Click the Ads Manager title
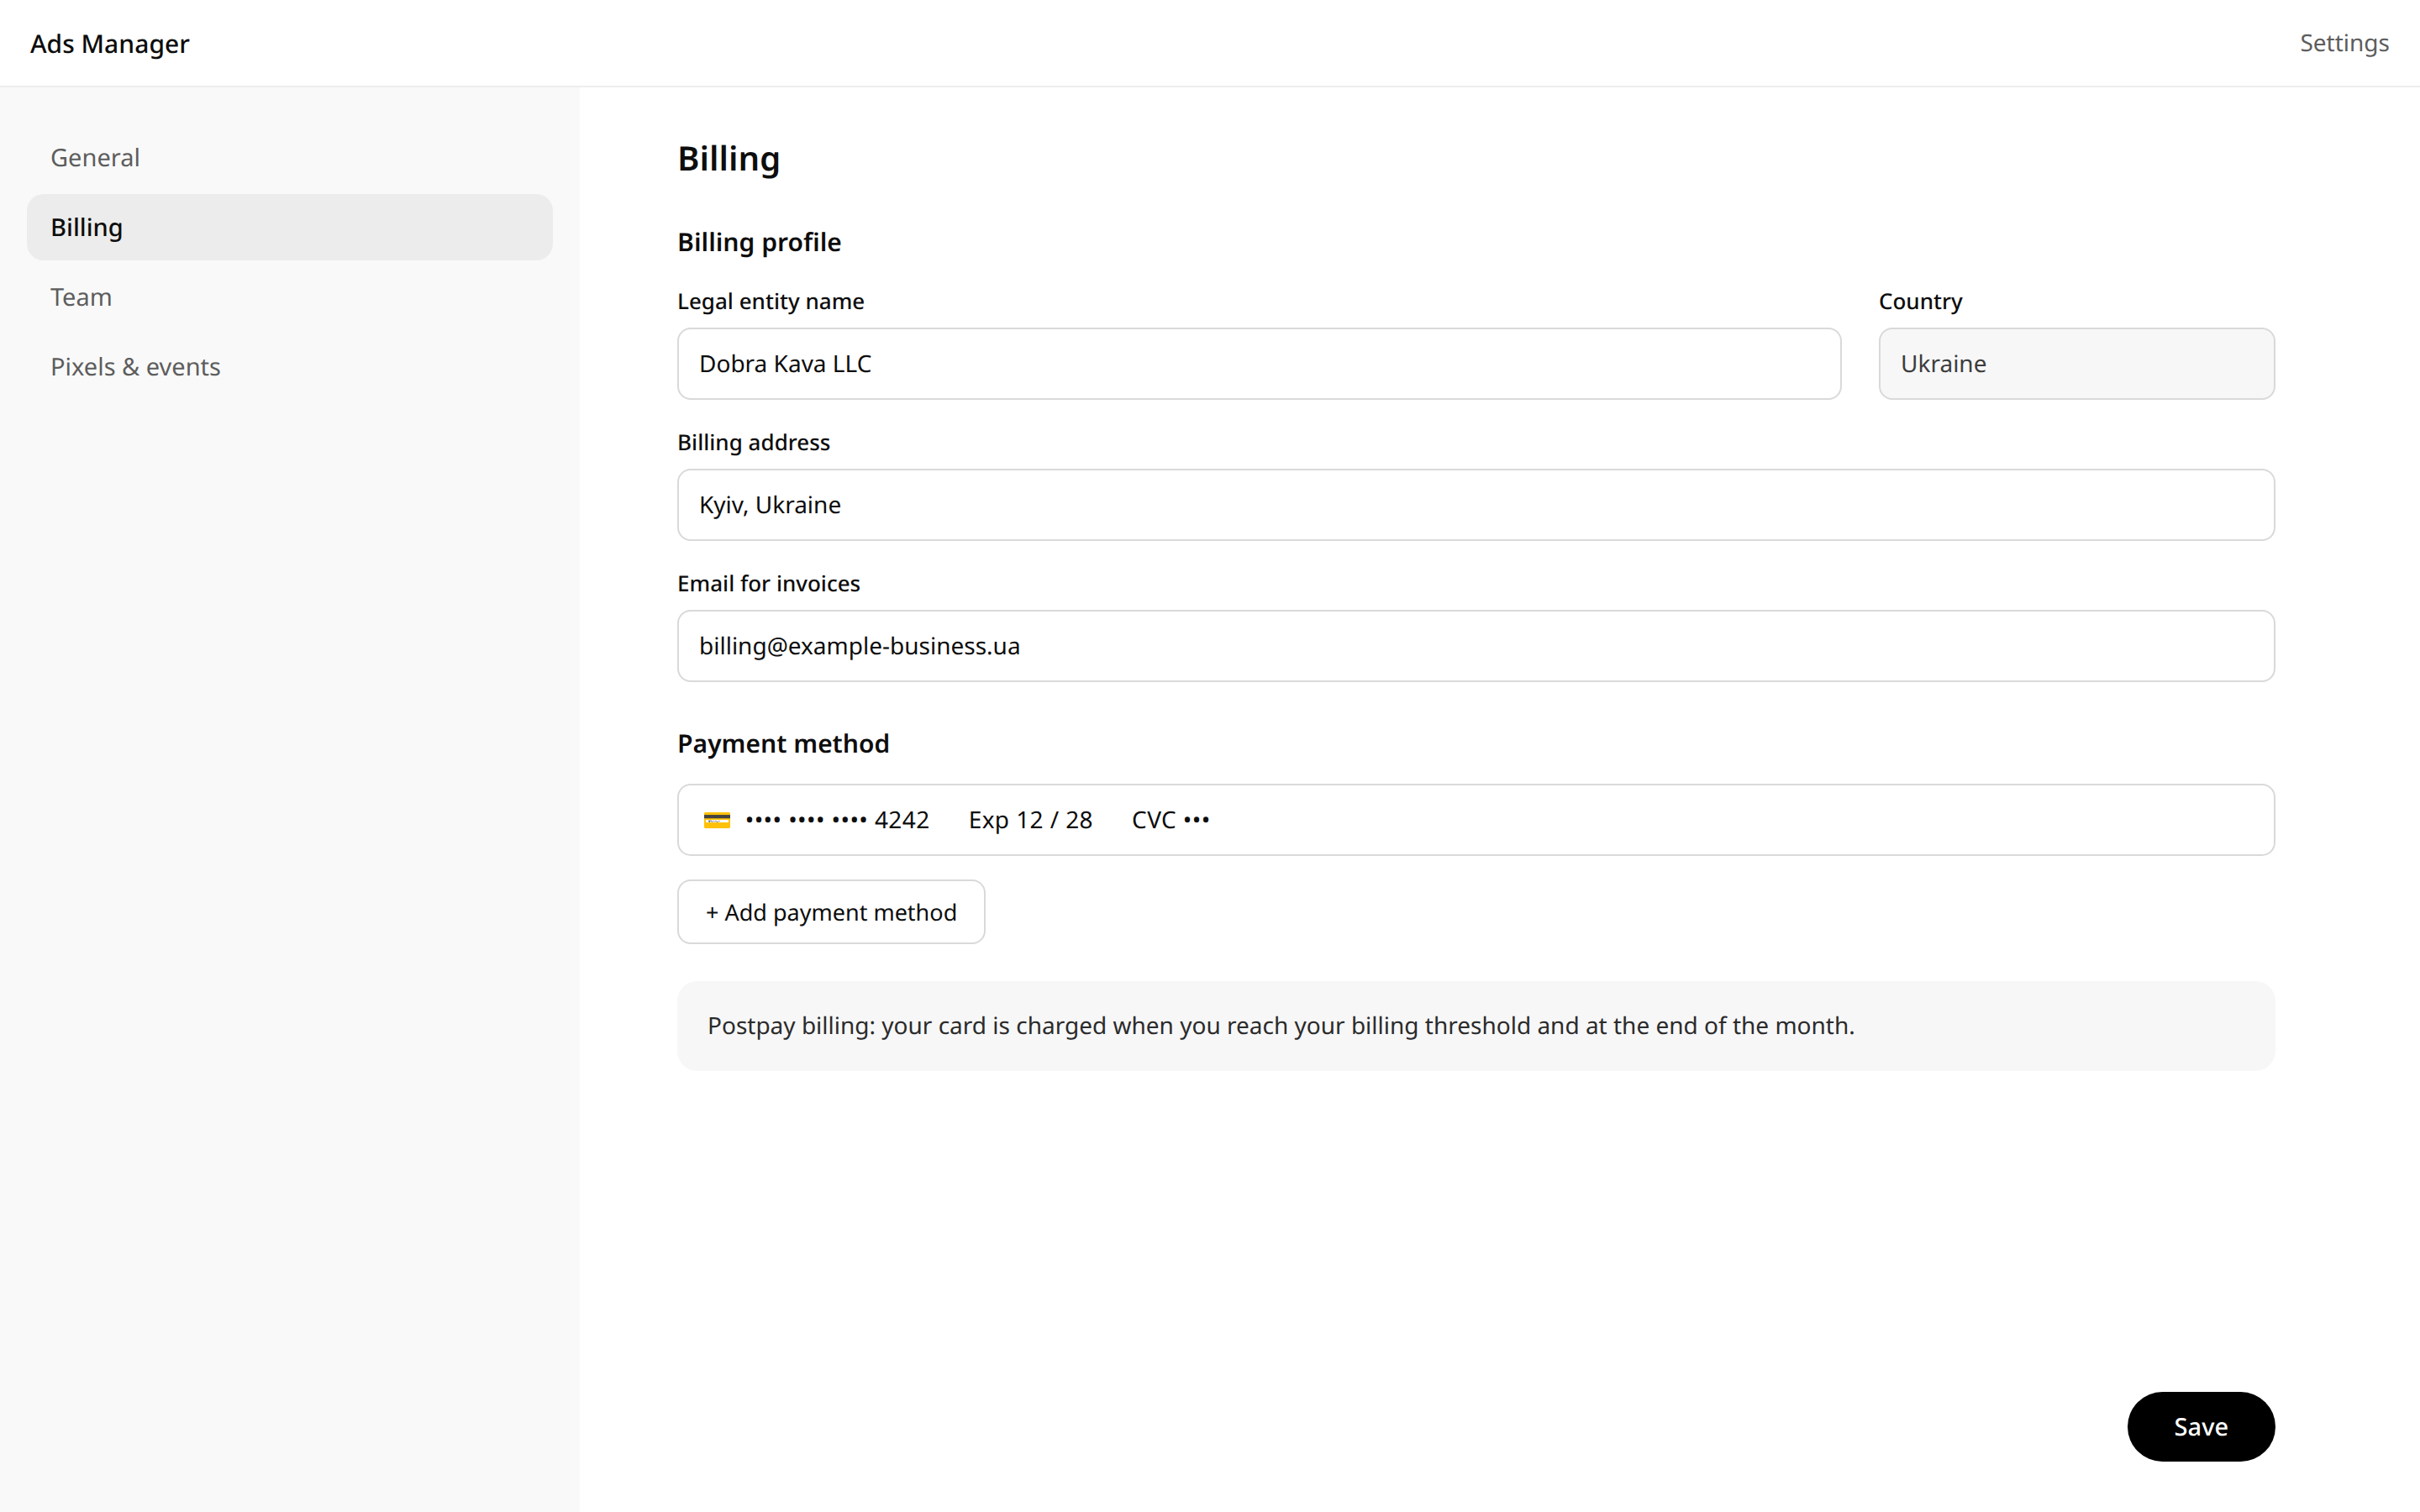 coord(110,44)
